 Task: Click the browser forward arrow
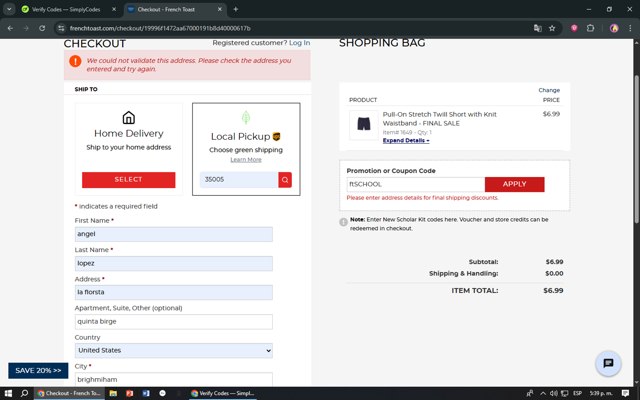click(x=26, y=28)
